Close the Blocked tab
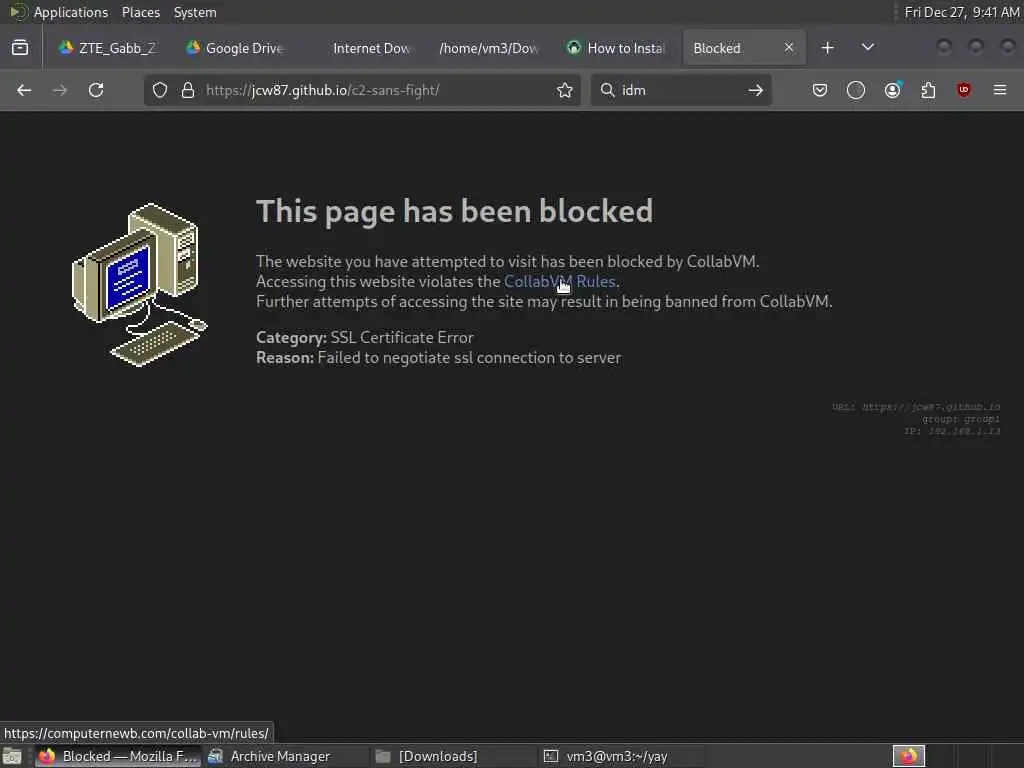 [x=789, y=48]
